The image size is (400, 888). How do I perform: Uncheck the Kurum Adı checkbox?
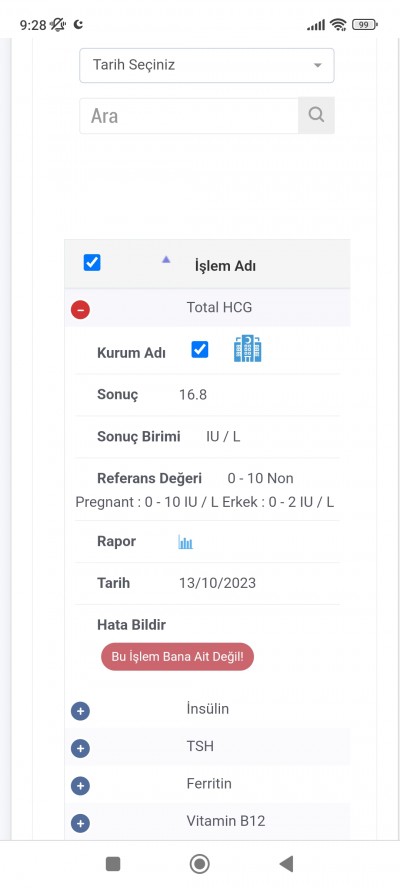coord(200,349)
